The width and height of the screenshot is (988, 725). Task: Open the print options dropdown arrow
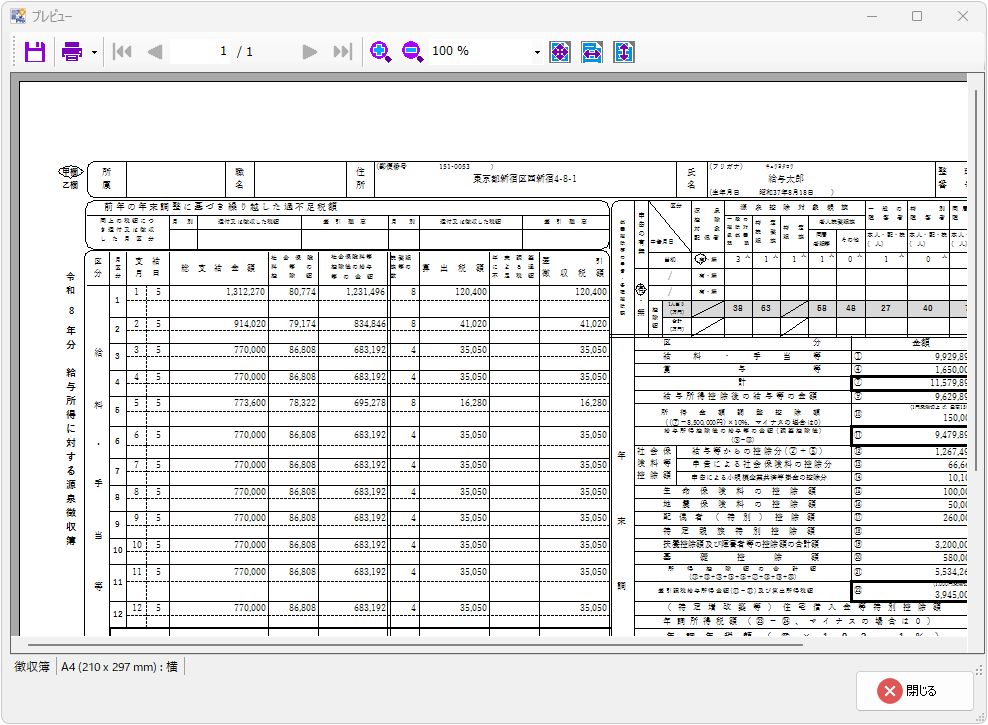point(94,52)
